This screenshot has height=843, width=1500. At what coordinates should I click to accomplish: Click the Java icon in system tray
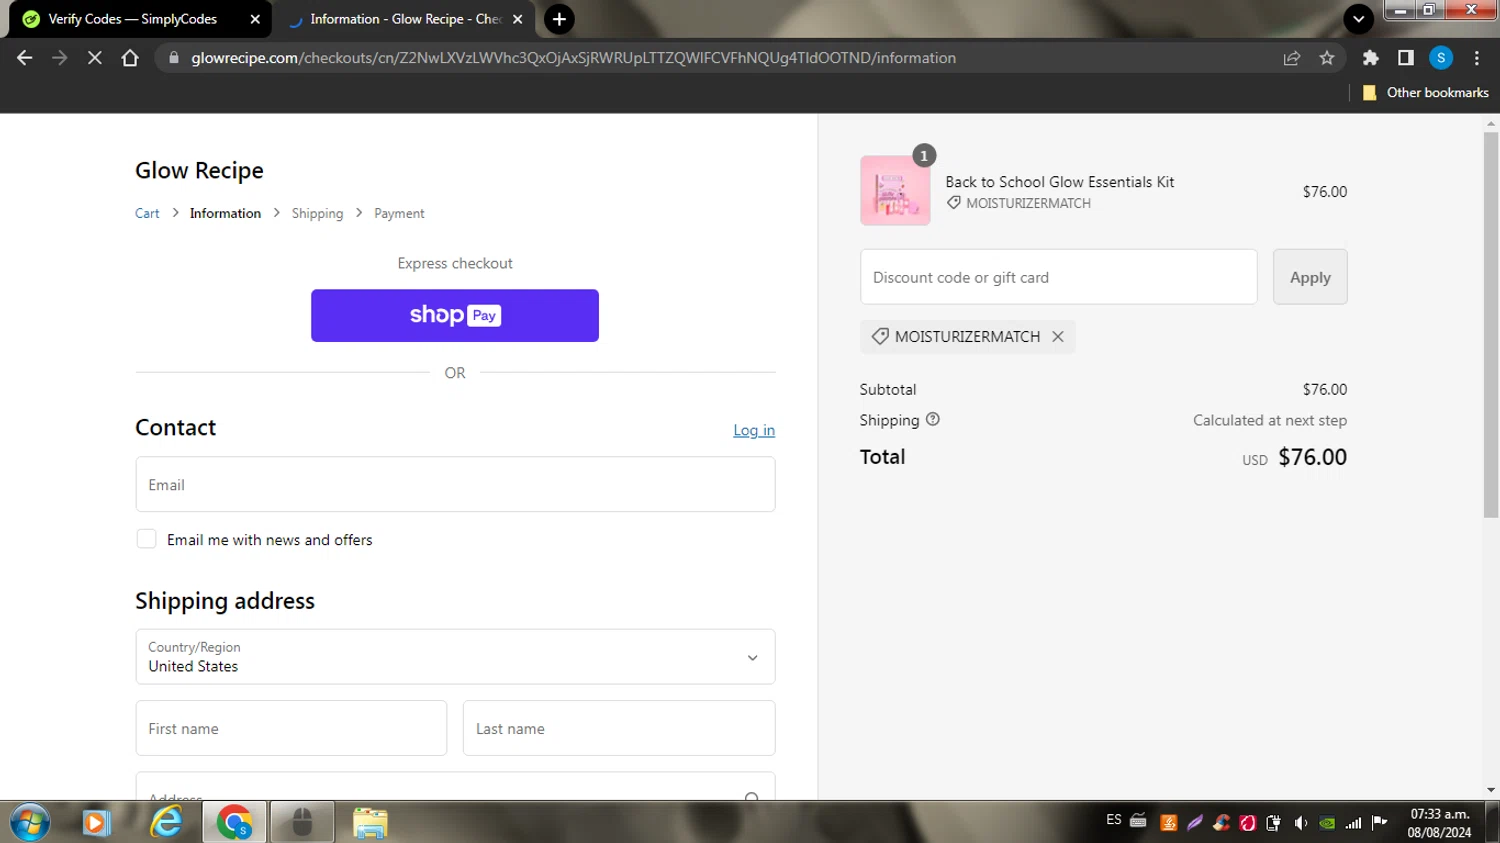point(1168,823)
